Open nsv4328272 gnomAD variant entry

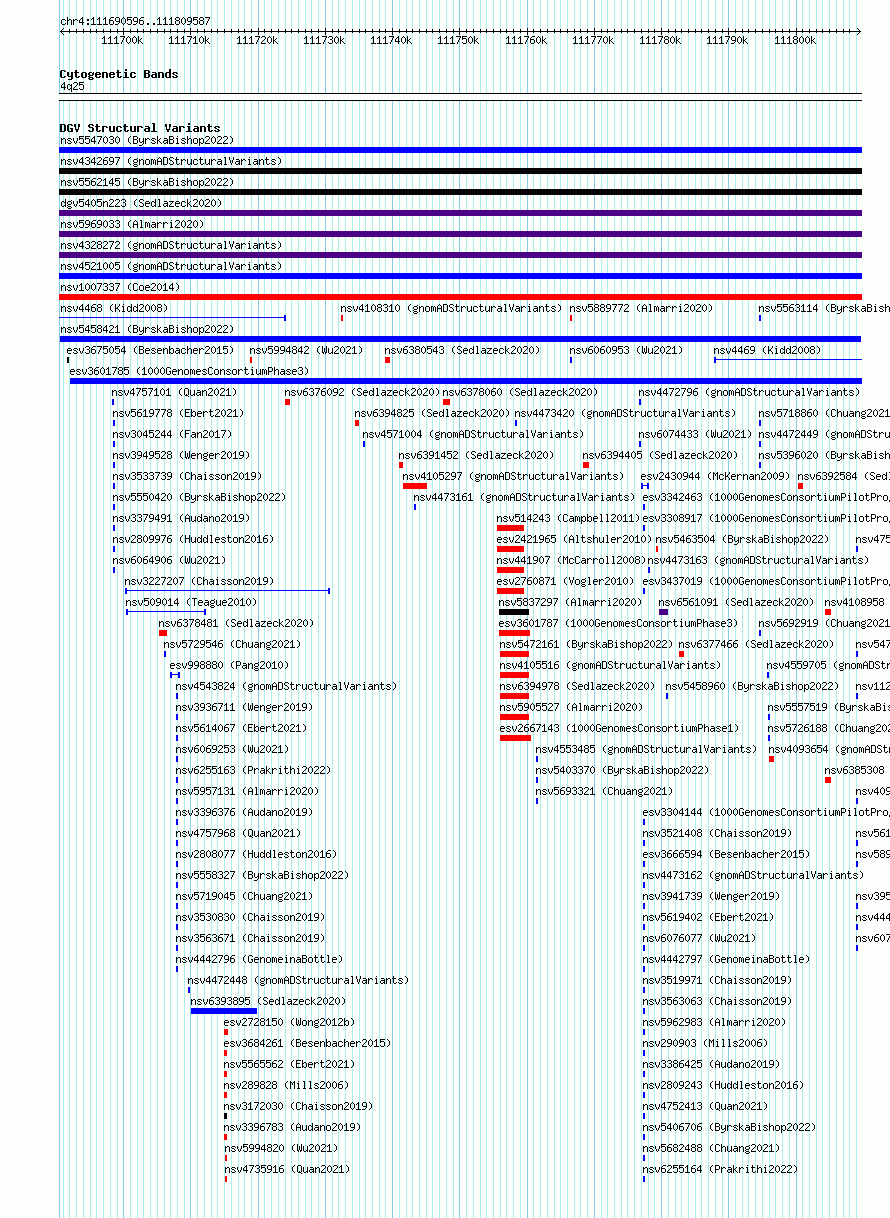point(171,245)
